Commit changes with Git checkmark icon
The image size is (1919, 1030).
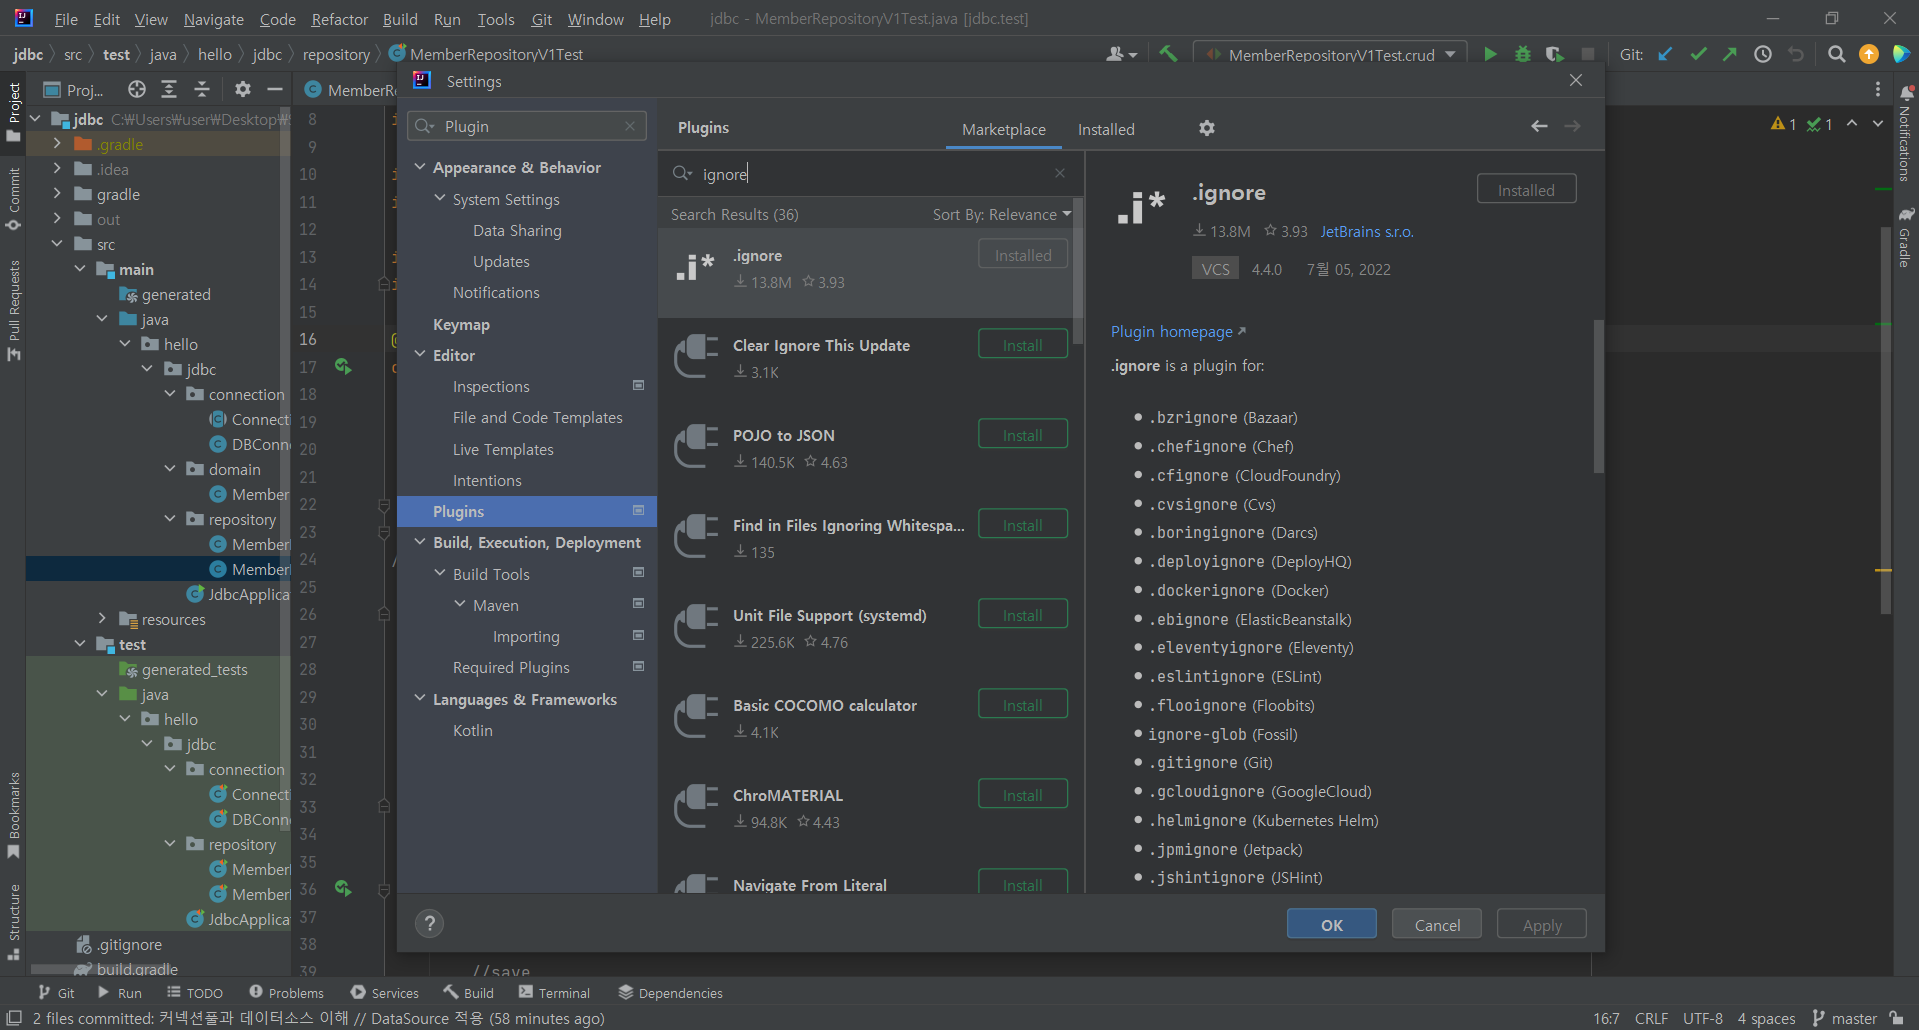pos(1698,54)
